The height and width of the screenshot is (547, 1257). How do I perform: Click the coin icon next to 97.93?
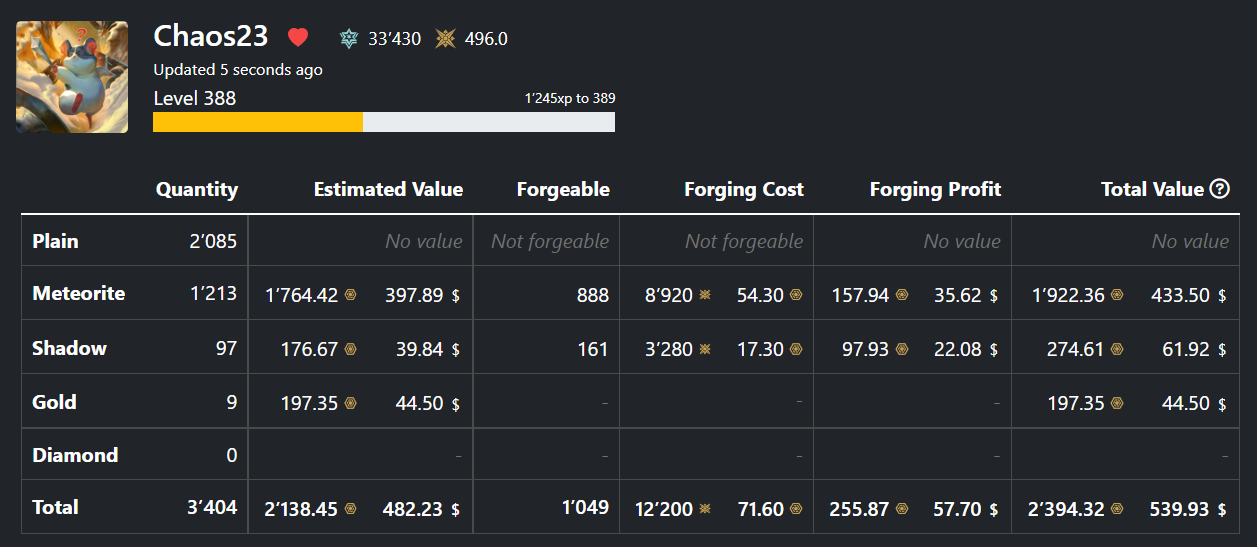902,349
